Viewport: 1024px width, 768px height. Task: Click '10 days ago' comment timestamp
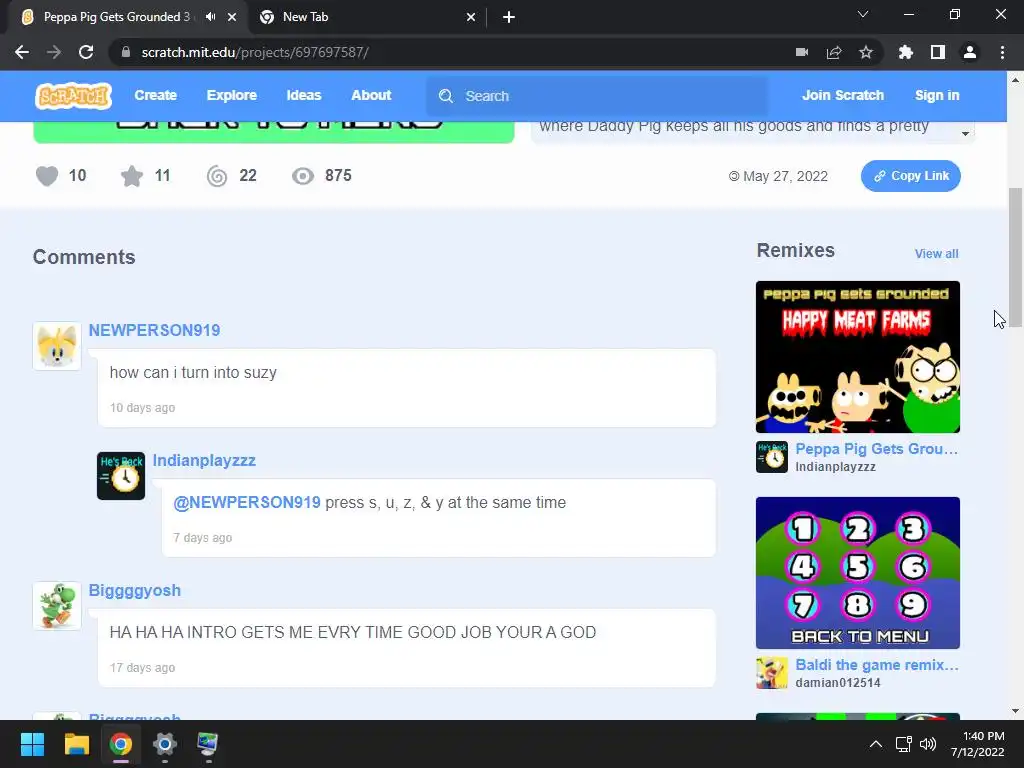tap(142, 408)
